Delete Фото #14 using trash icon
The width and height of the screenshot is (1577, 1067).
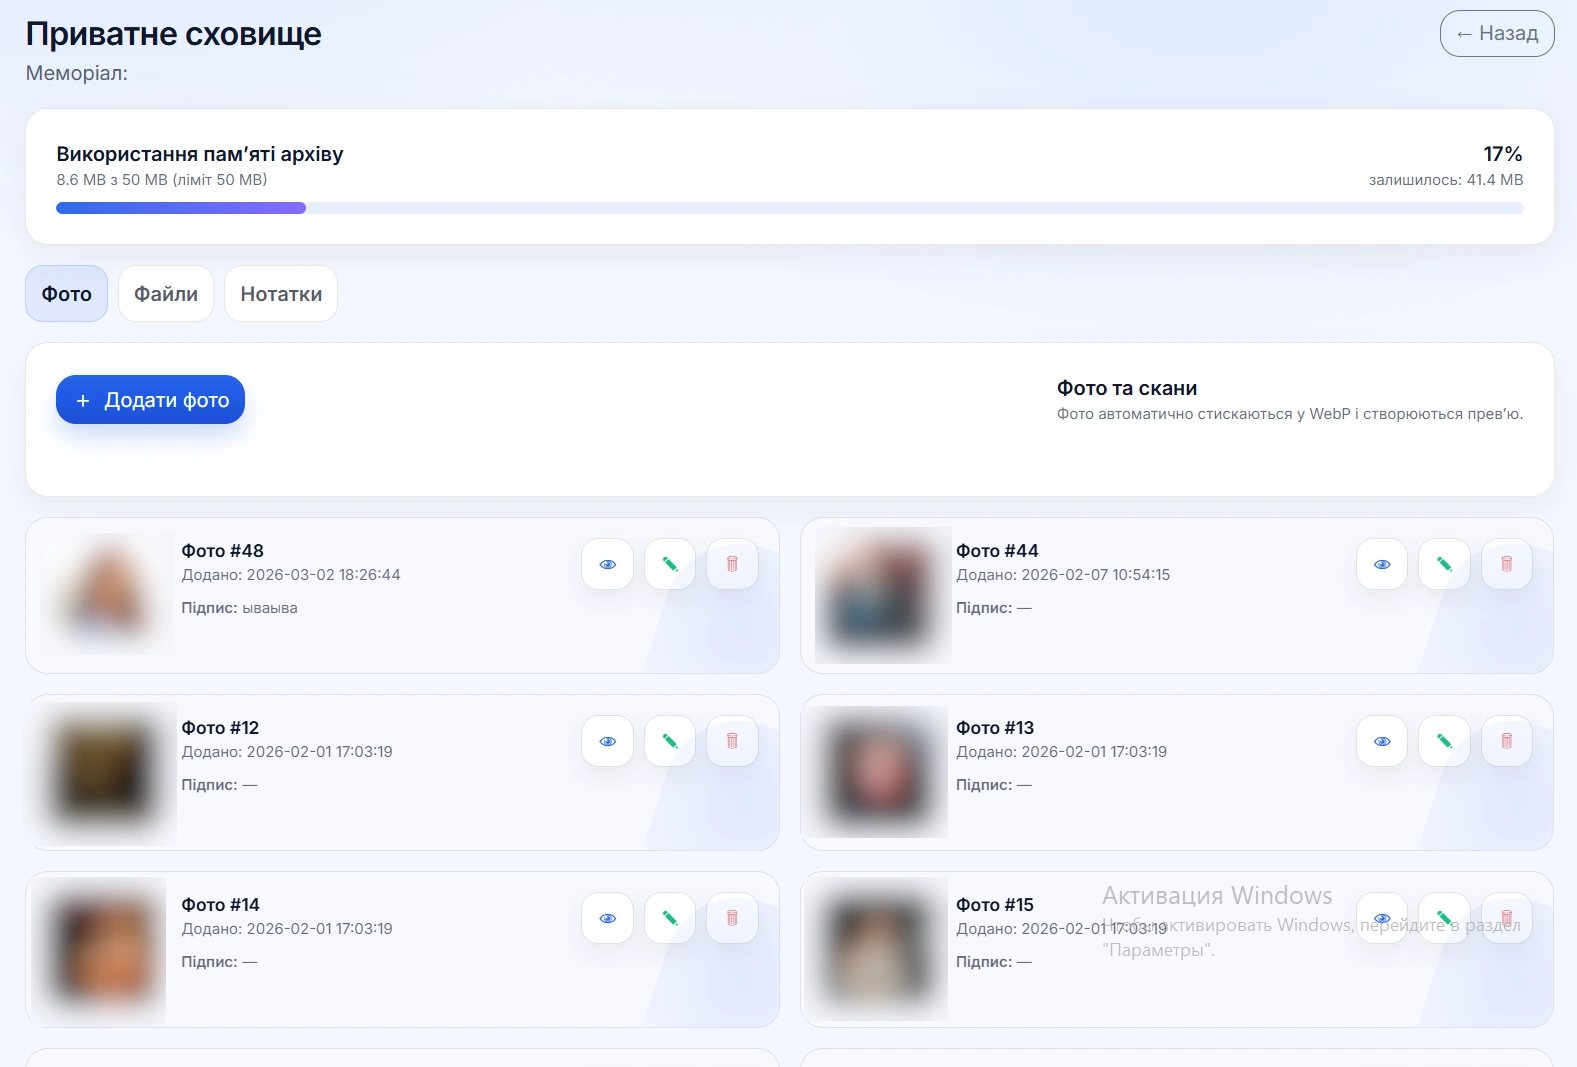coord(732,918)
